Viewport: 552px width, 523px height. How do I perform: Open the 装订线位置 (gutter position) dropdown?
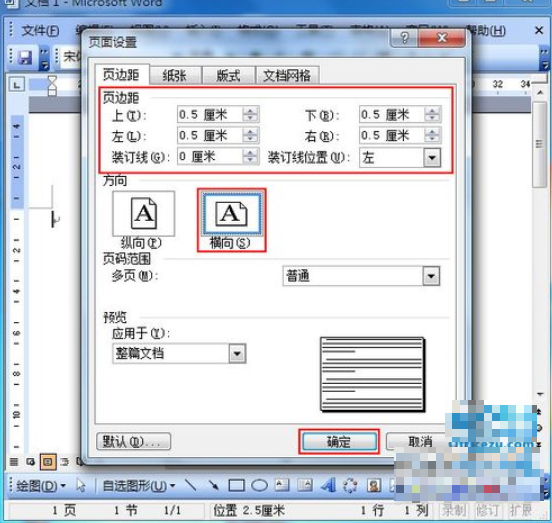[x=432, y=157]
